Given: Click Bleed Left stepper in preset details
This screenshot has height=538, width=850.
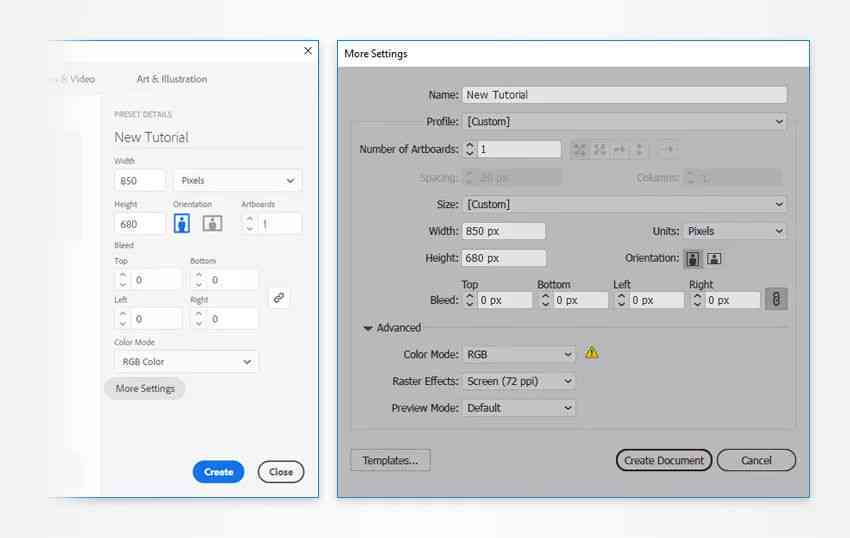Looking at the screenshot, I should pos(123,319).
